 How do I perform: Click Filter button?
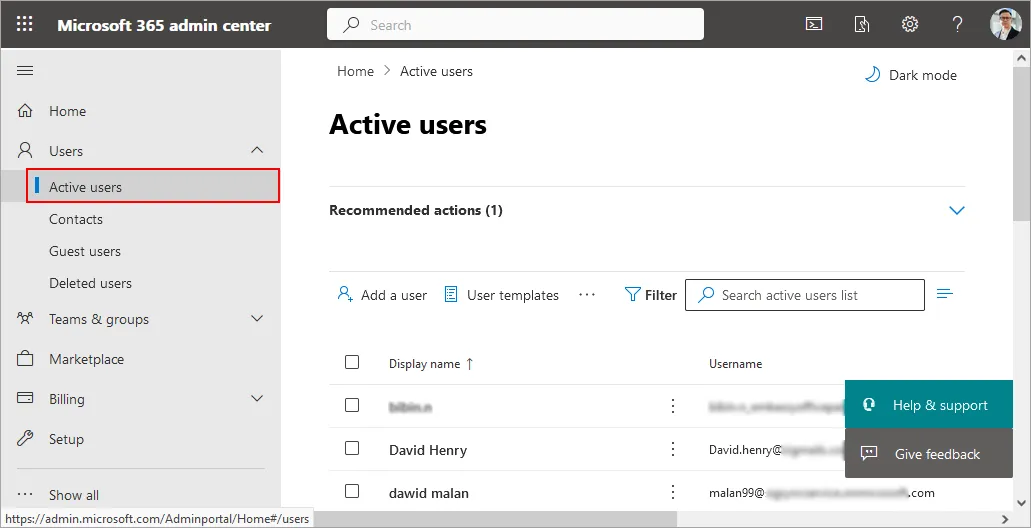coord(650,295)
